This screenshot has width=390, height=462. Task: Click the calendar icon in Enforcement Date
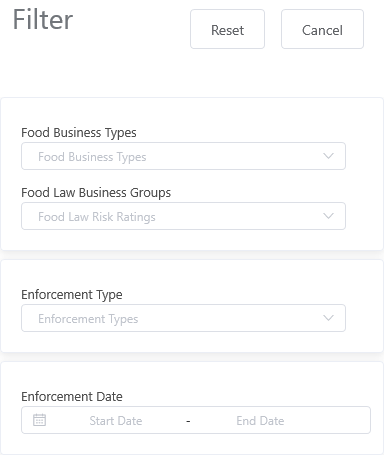(x=39, y=420)
